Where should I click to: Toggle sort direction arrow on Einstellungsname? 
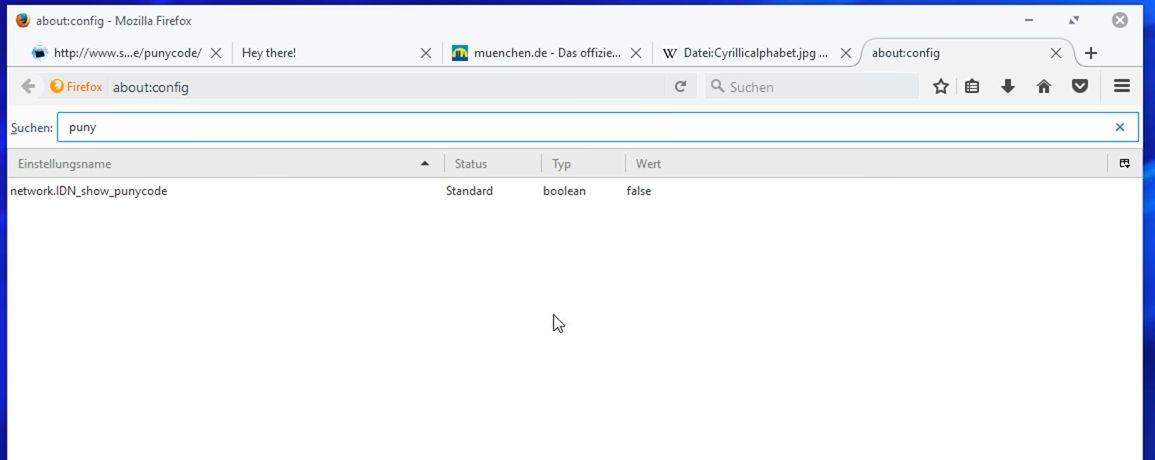pos(424,164)
